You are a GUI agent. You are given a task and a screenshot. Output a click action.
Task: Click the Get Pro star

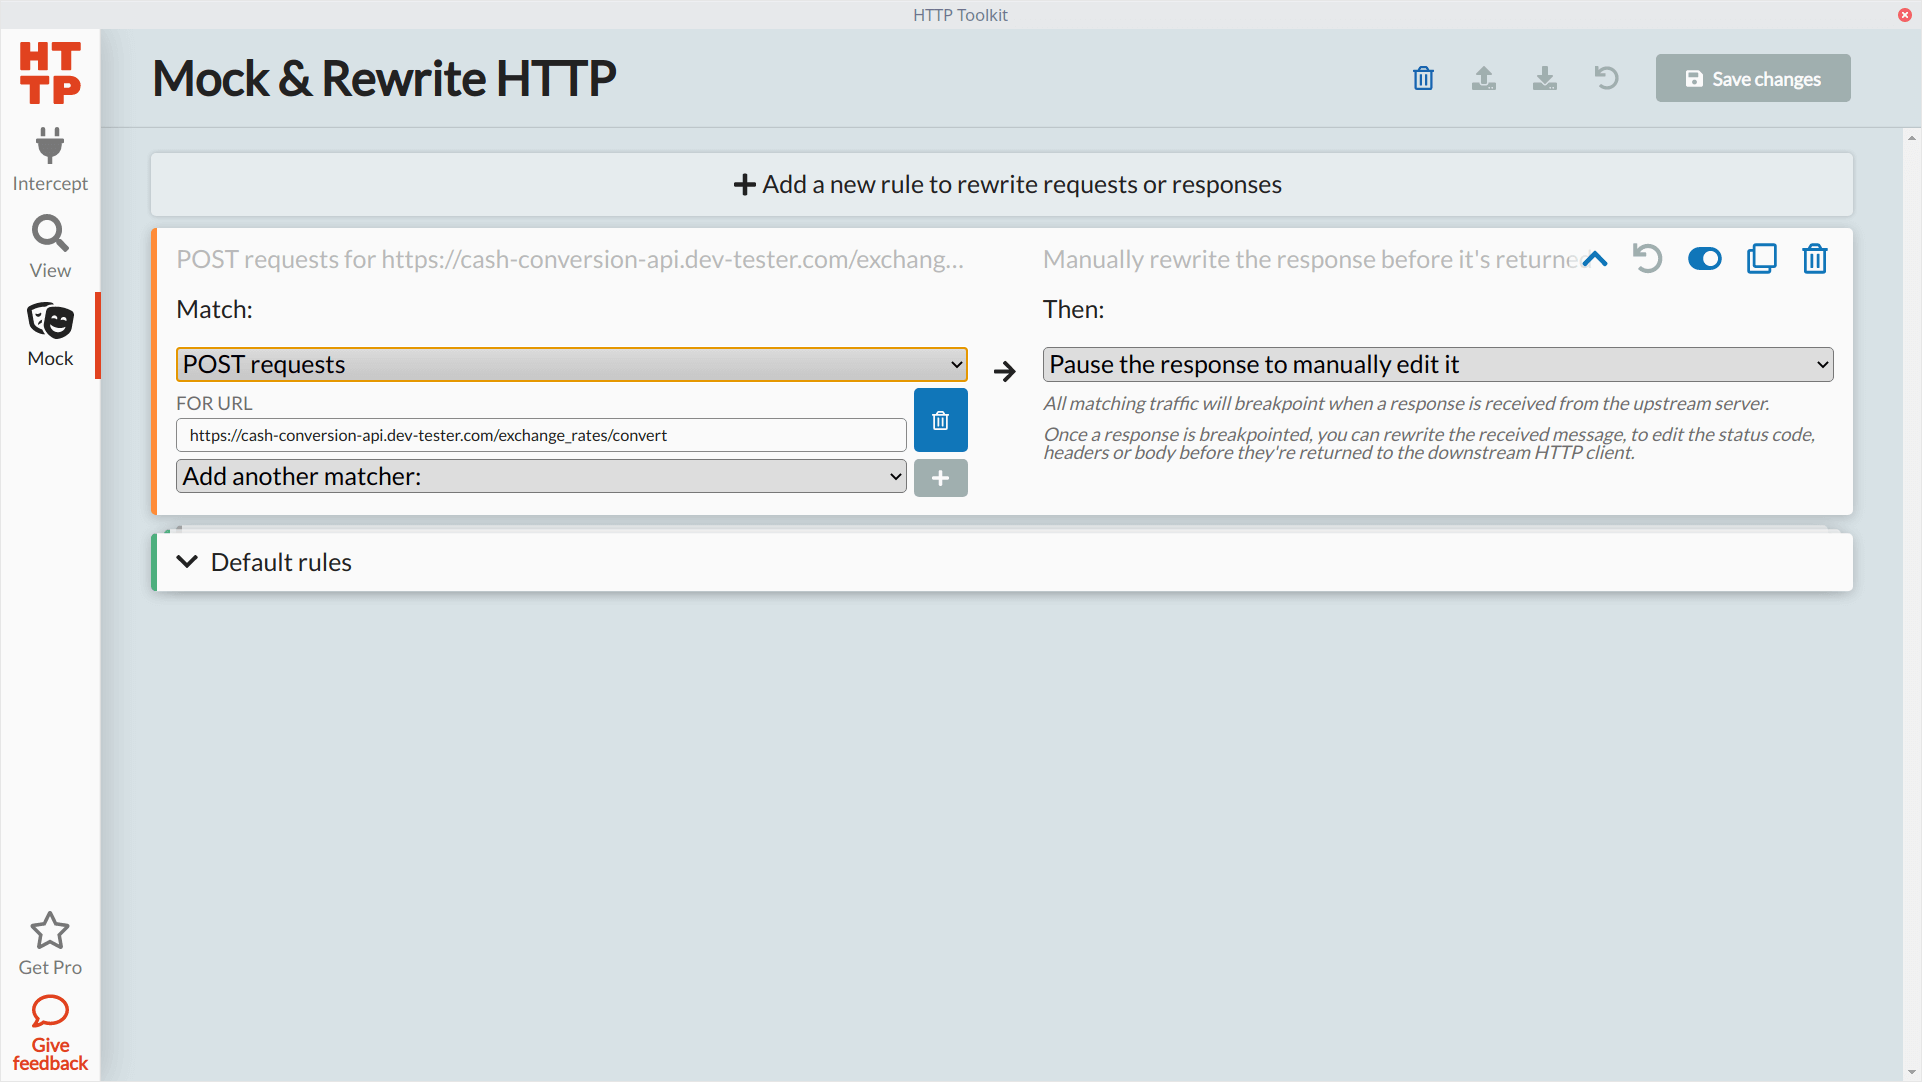(x=50, y=944)
